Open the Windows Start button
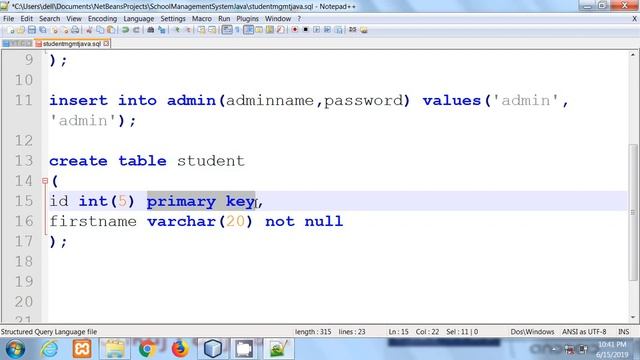 pos(15,349)
